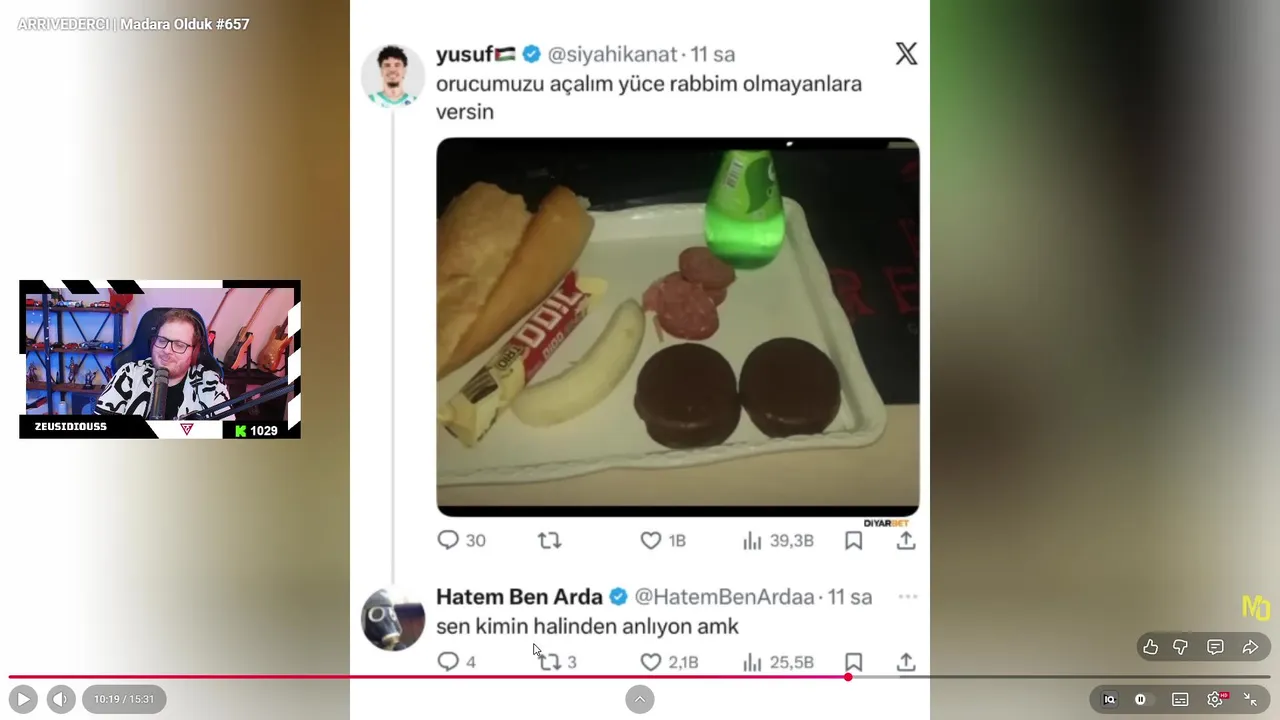Screen dimensions: 1280x720
Task: Click the X logo on the tweet
Action: click(906, 54)
